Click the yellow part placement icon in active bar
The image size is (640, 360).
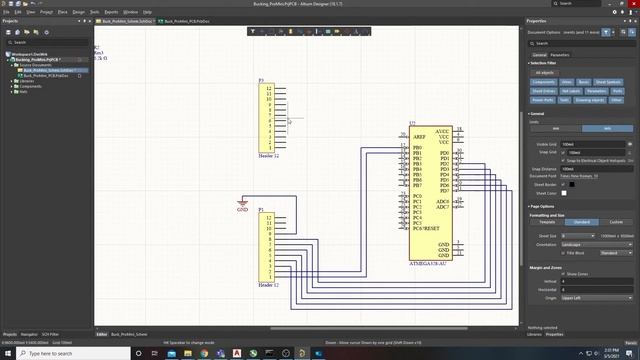coord(291,31)
